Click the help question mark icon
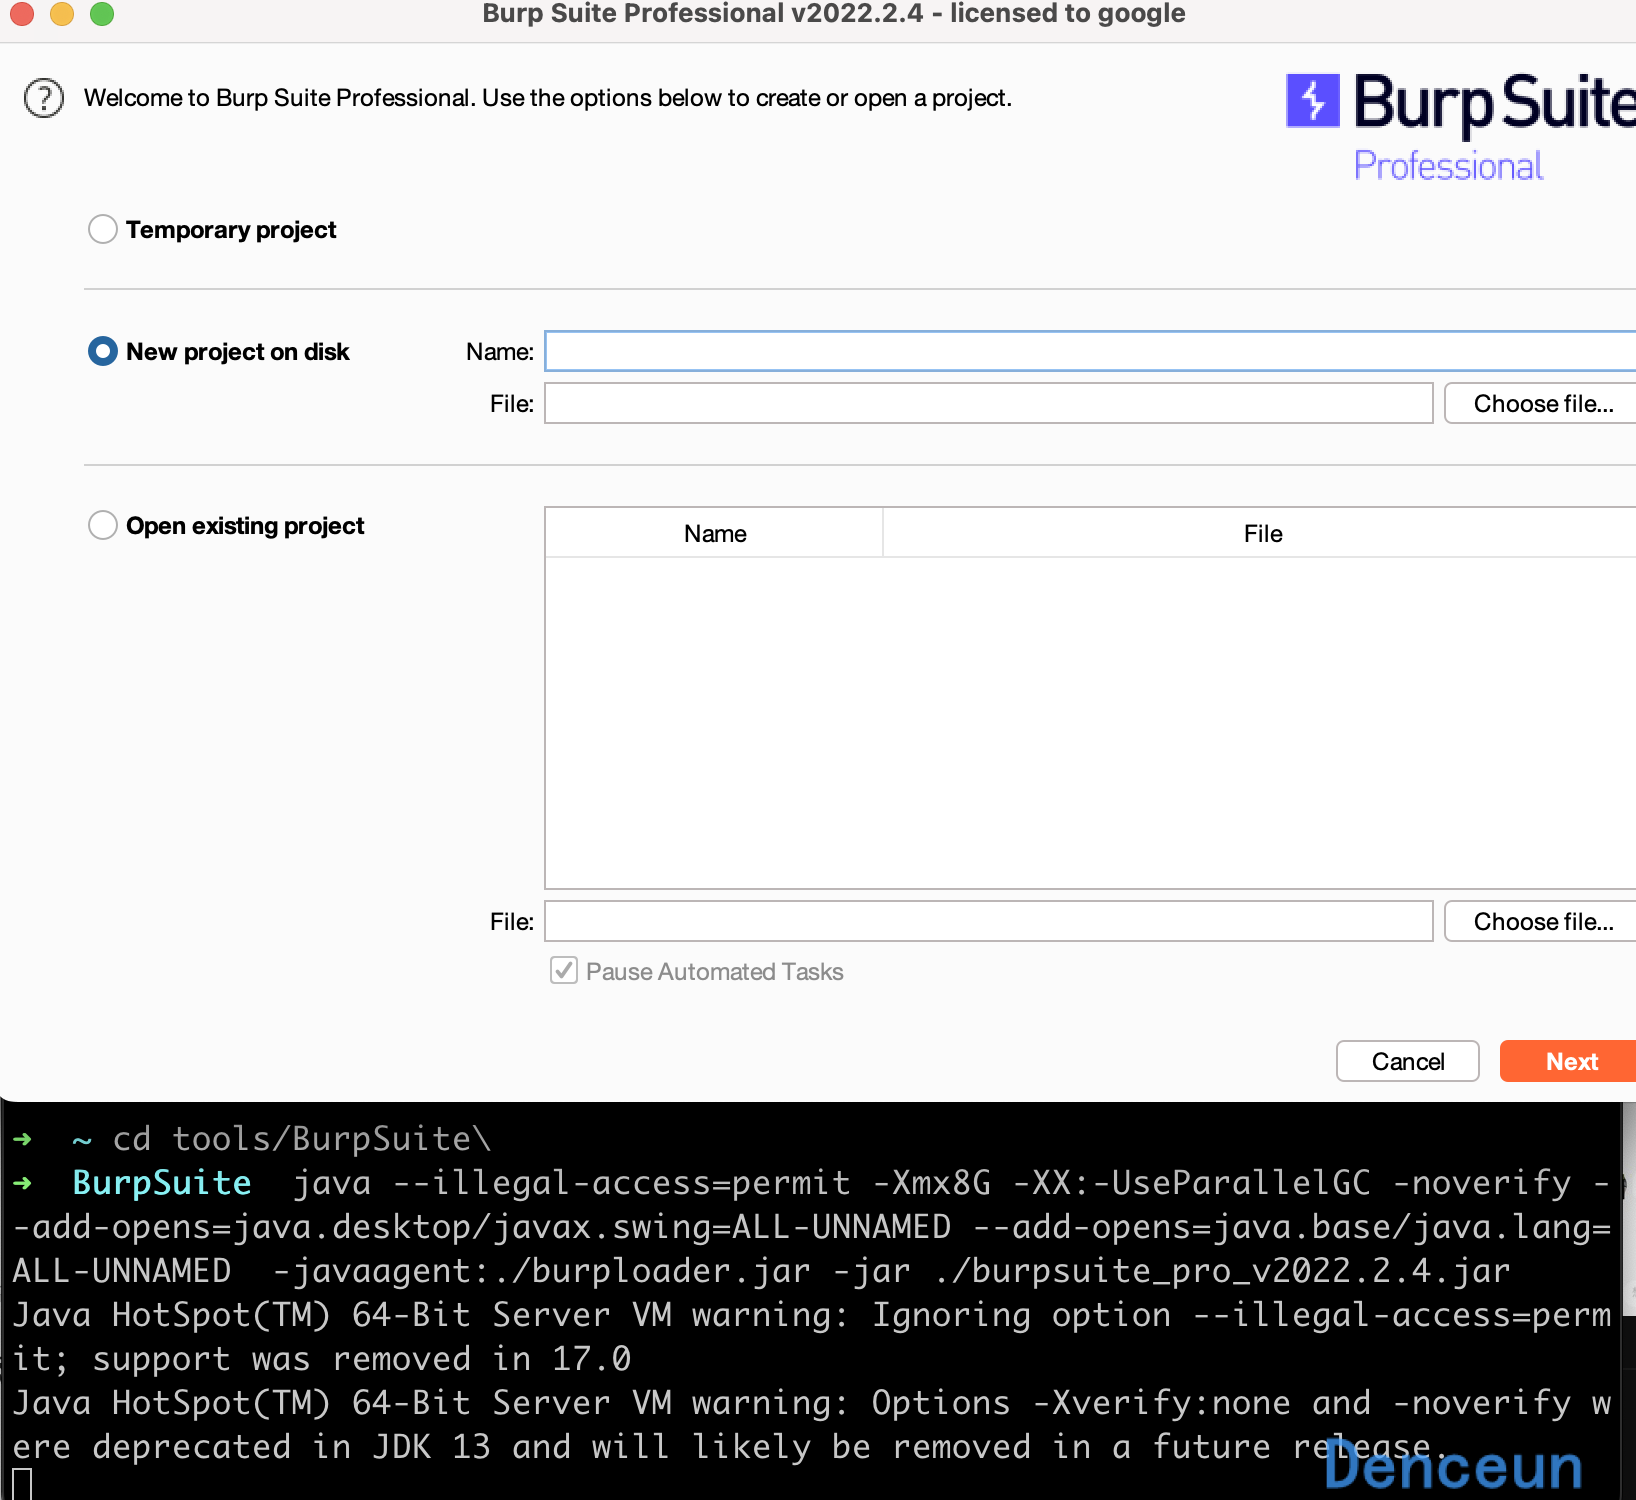This screenshot has height=1500, width=1636. tap(44, 98)
